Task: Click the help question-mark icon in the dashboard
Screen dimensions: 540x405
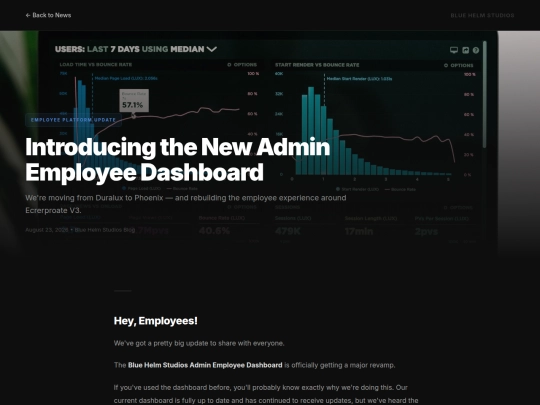Action: point(476,50)
